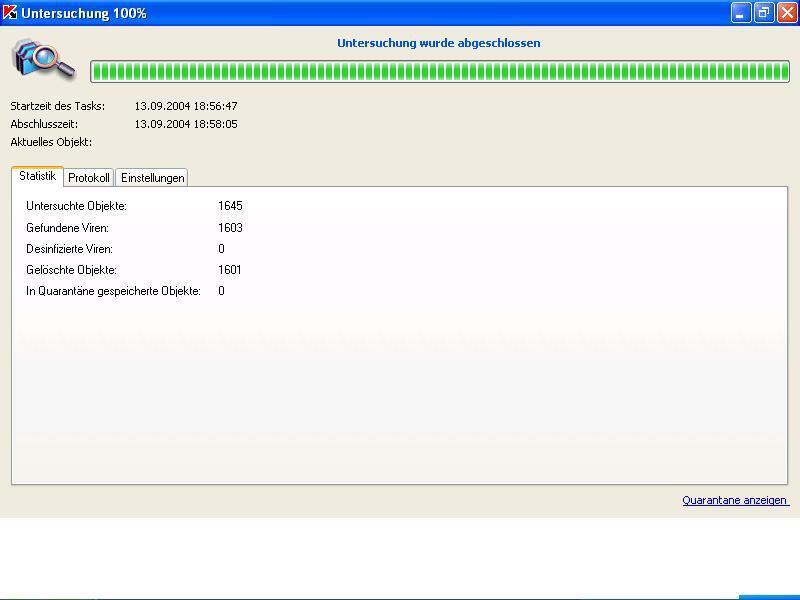Select the Gelöschte Objekte count 1601
Image resolution: width=800 pixels, height=600 pixels.
click(x=230, y=270)
